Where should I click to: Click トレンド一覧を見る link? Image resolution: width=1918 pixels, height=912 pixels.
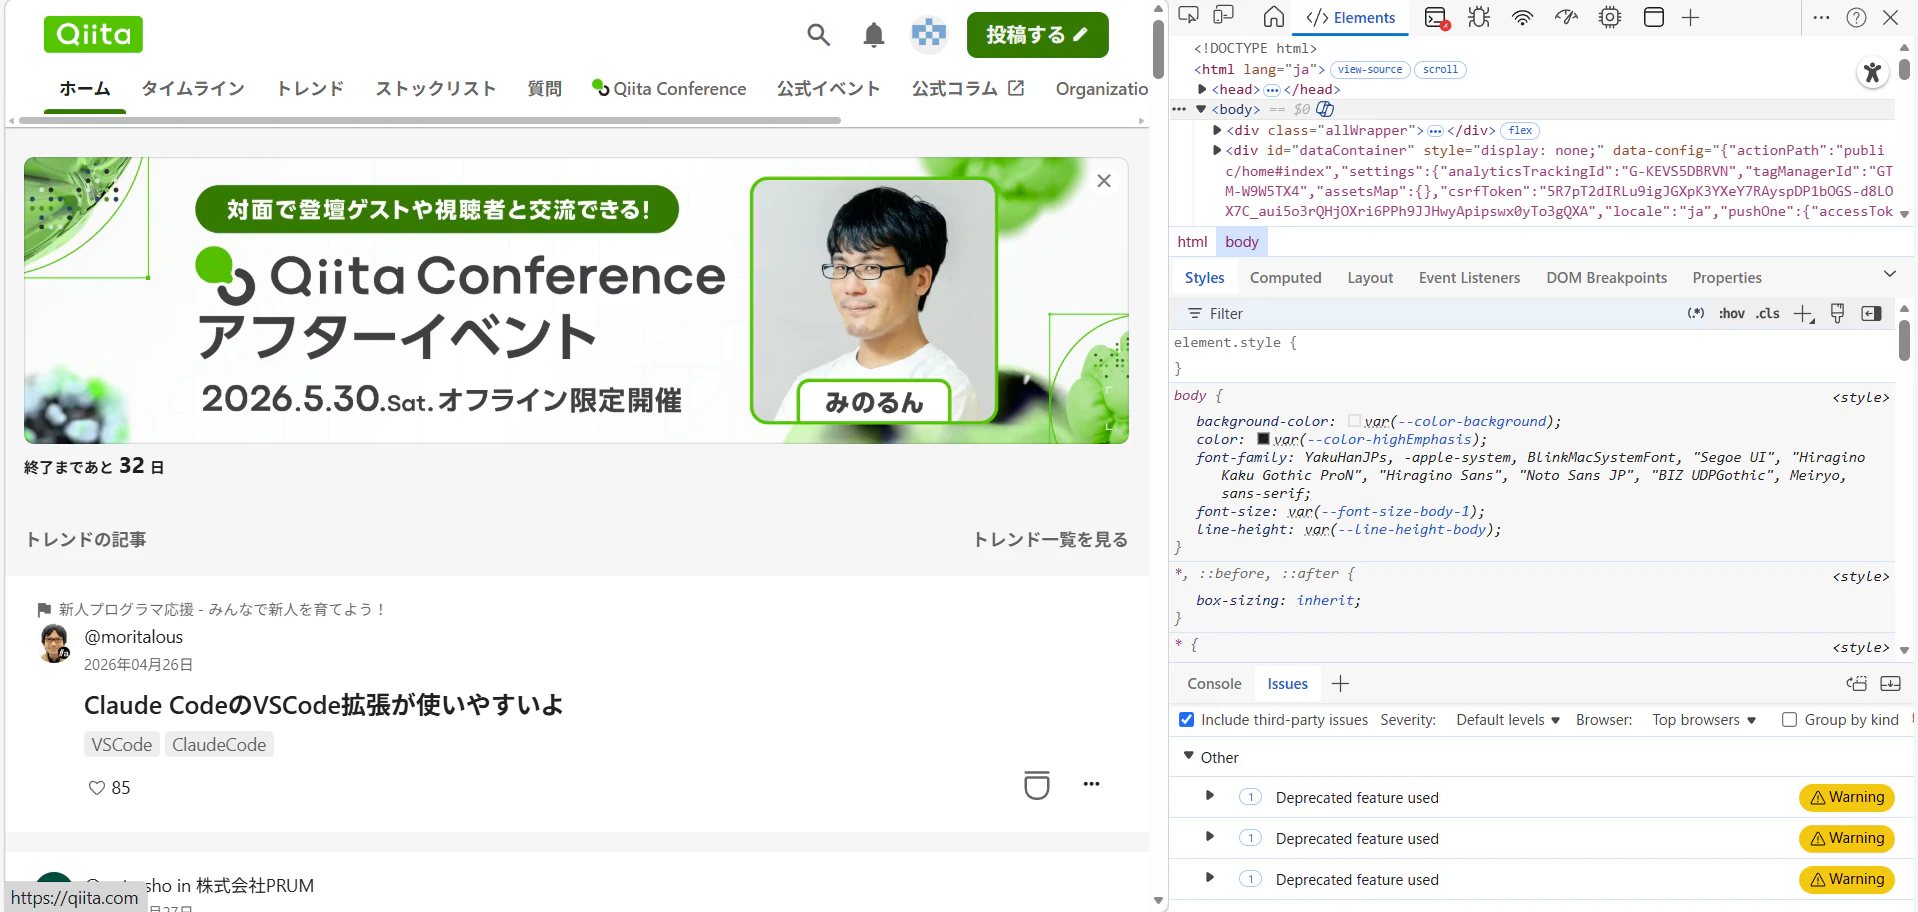[1051, 539]
